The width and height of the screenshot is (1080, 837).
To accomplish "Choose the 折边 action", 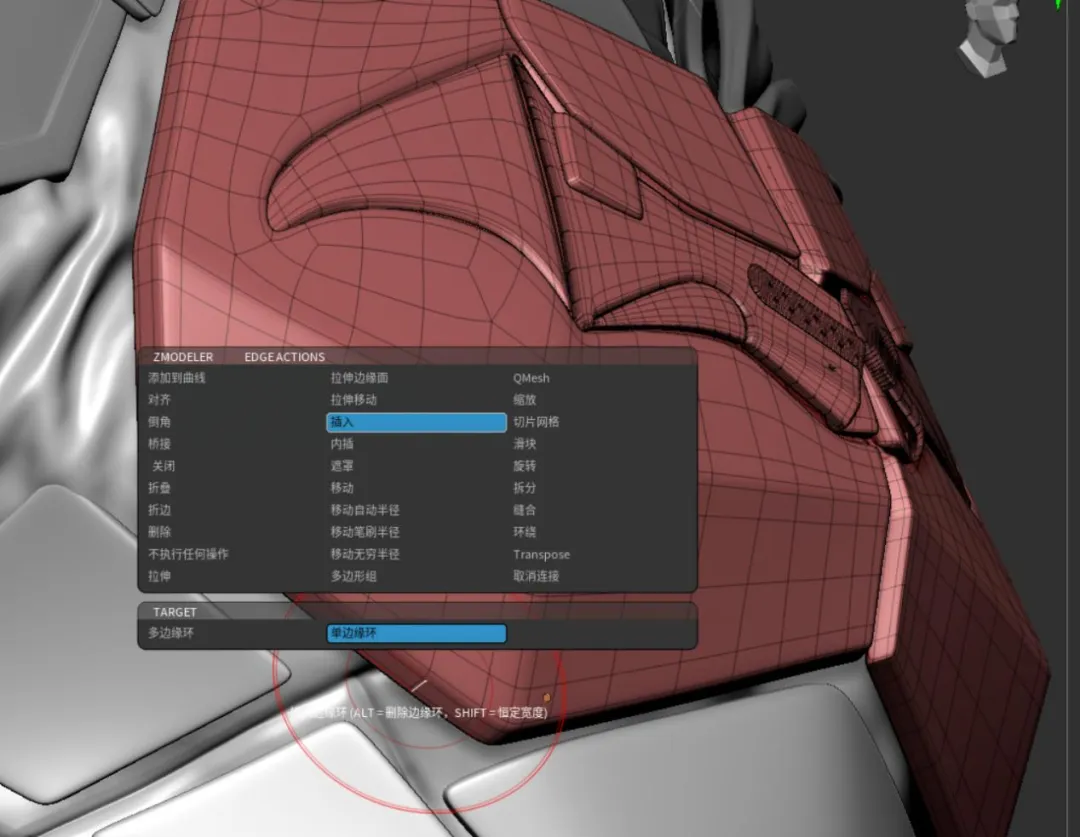I will [x=159, y=510].
